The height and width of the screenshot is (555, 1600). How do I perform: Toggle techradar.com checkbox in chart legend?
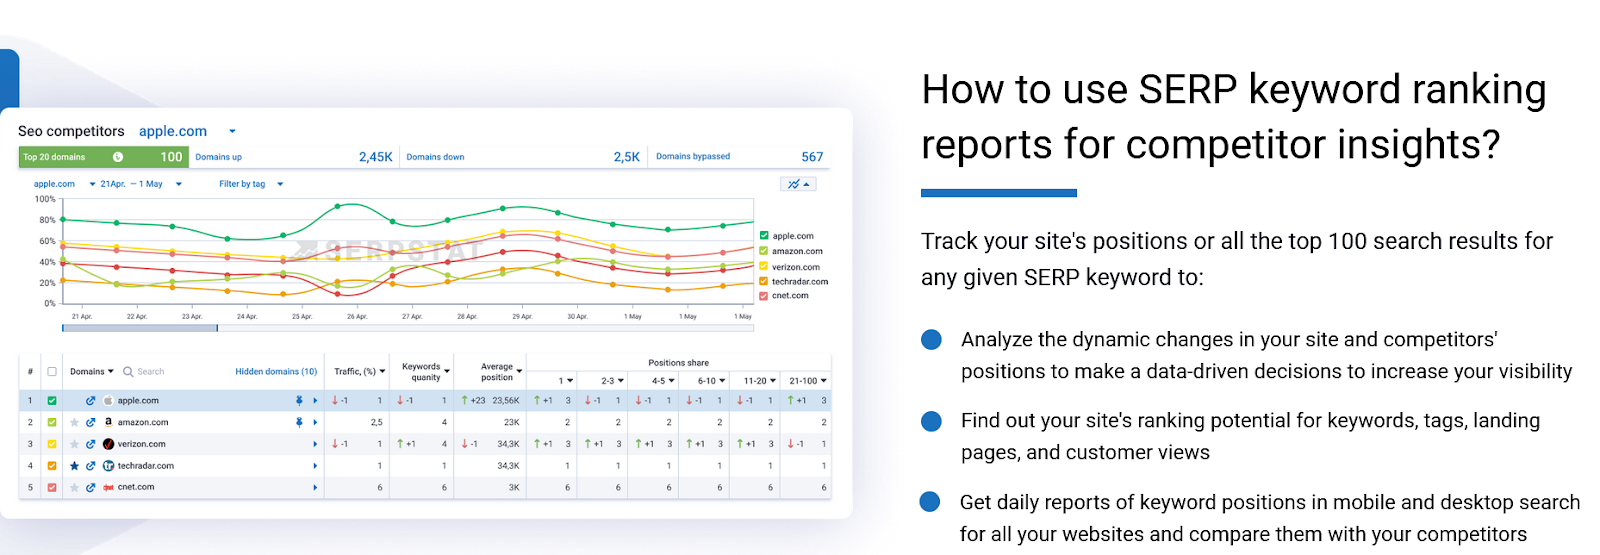(764, 282)
